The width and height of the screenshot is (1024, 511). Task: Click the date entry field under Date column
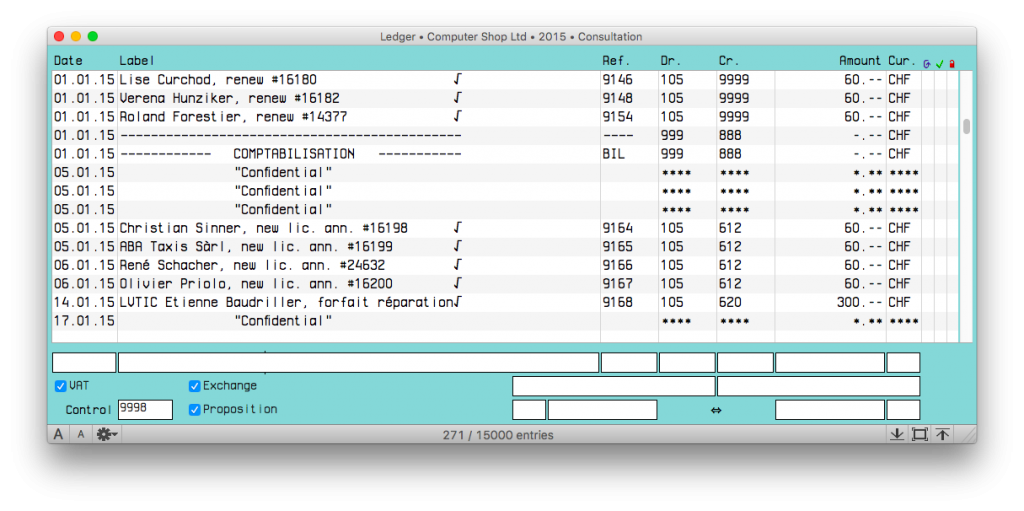click(x=84, y=363)
